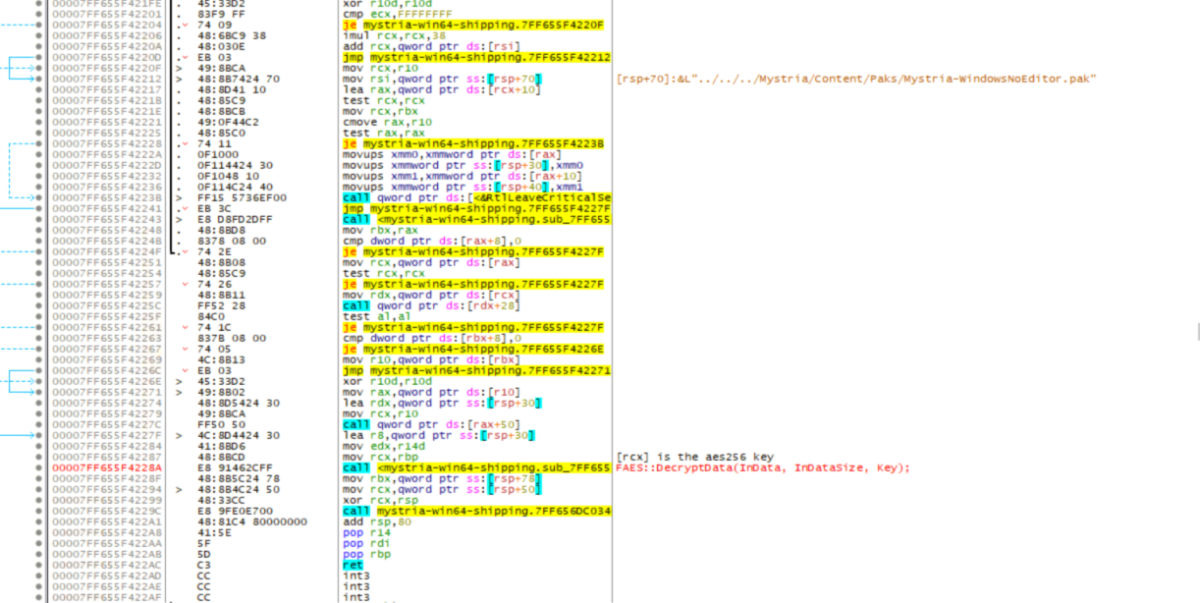
Task: Toggle breakpoint dot beside 00007FF655F42204
Action: click(x=39, y=24)
